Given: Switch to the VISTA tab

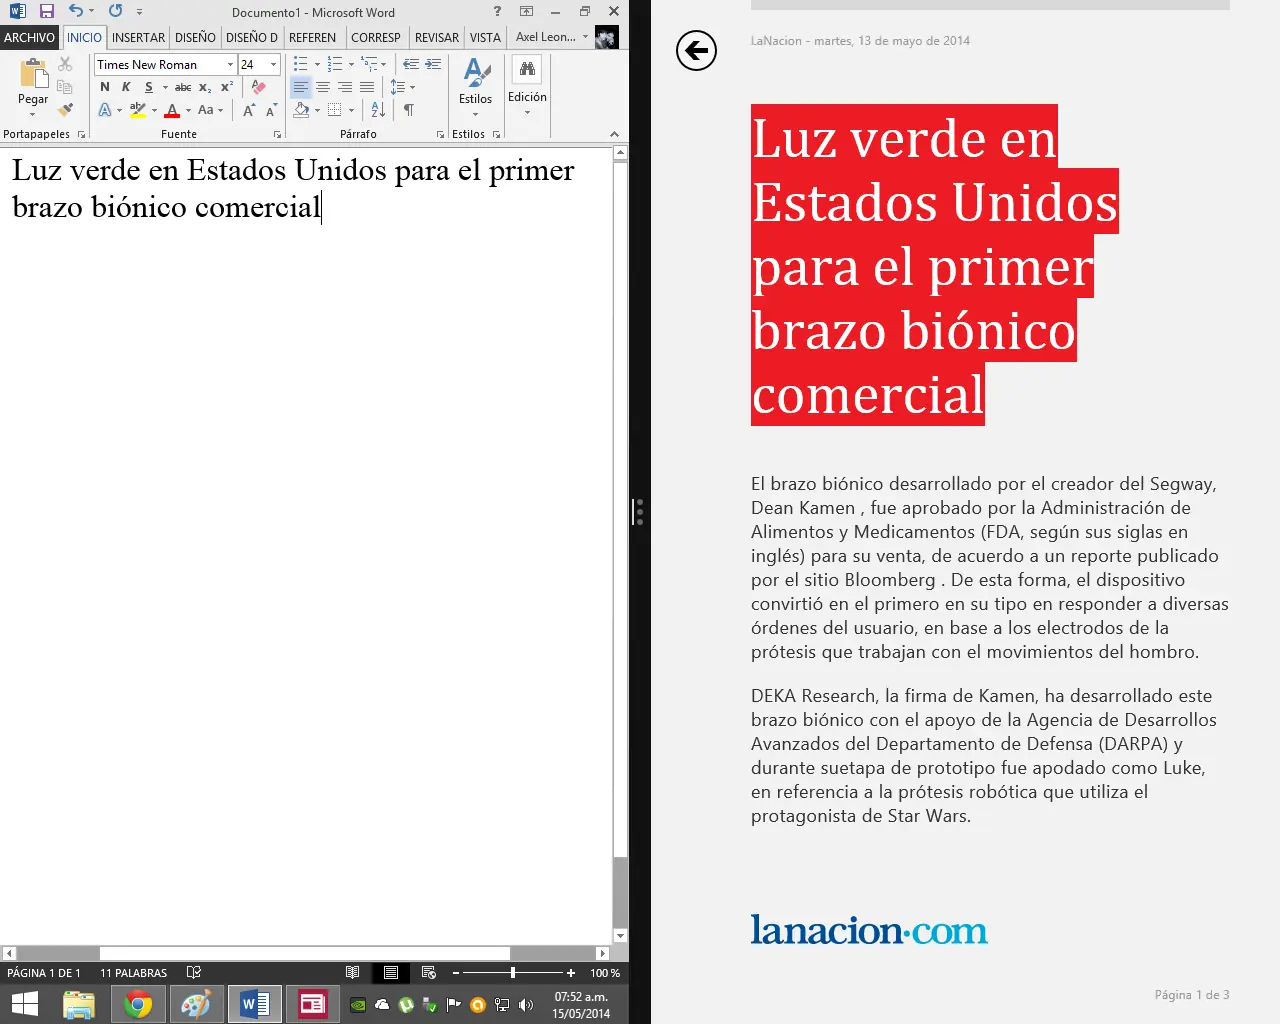Looking at the screenshot, I should pyautogui.click(x=485, y=37).
